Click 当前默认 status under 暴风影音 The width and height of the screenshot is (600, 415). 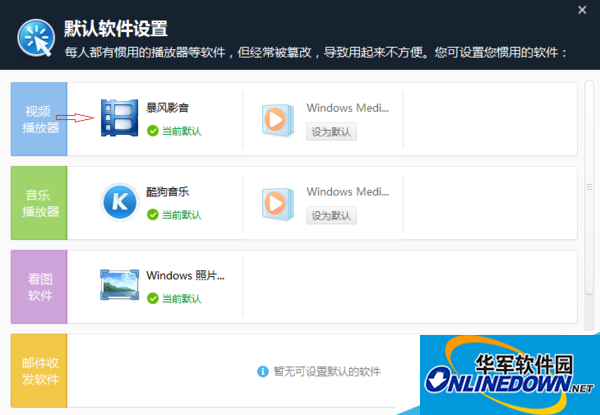pyautogui.click(x=181, y=131)
